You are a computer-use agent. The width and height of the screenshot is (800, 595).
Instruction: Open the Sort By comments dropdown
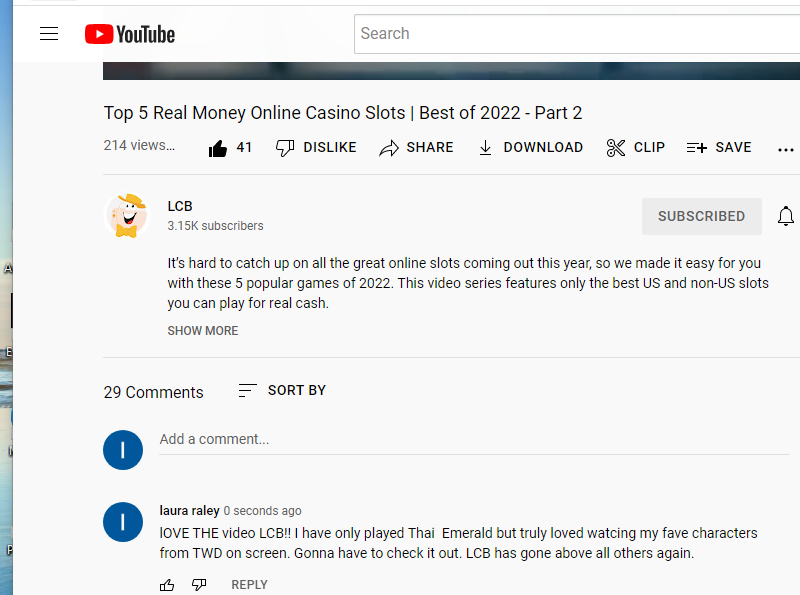click(282, 390)
